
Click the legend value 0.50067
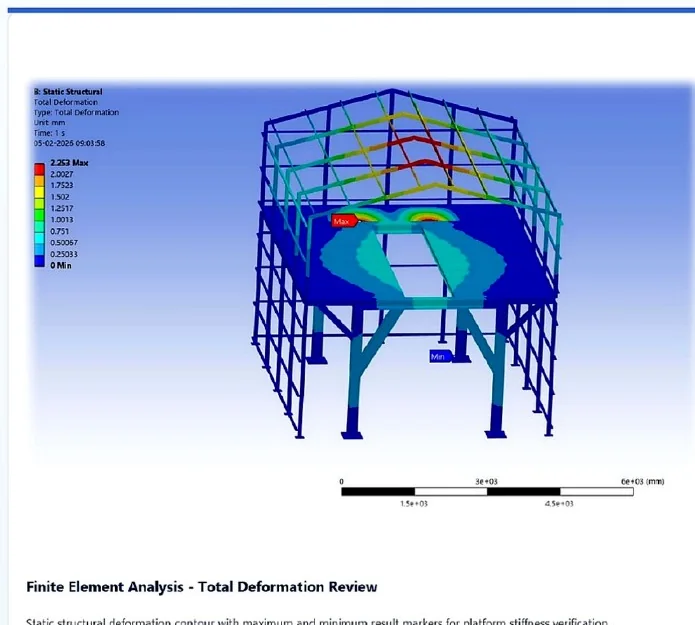click(64, 243)
